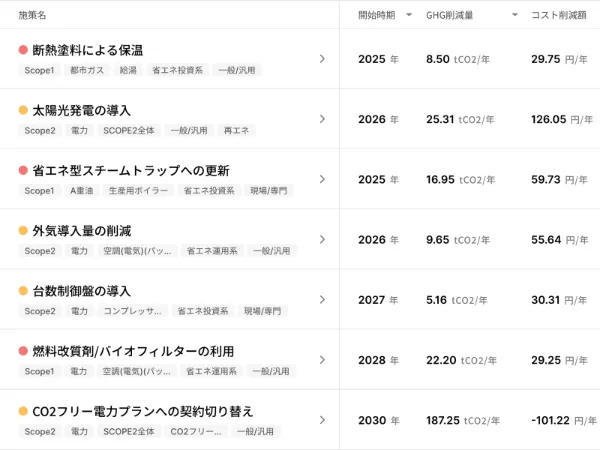The height and width of the screenshot is (450, 600).
Task: Open 太陽光発電の導入 row chevron
Action: click(x=322, y=119)
